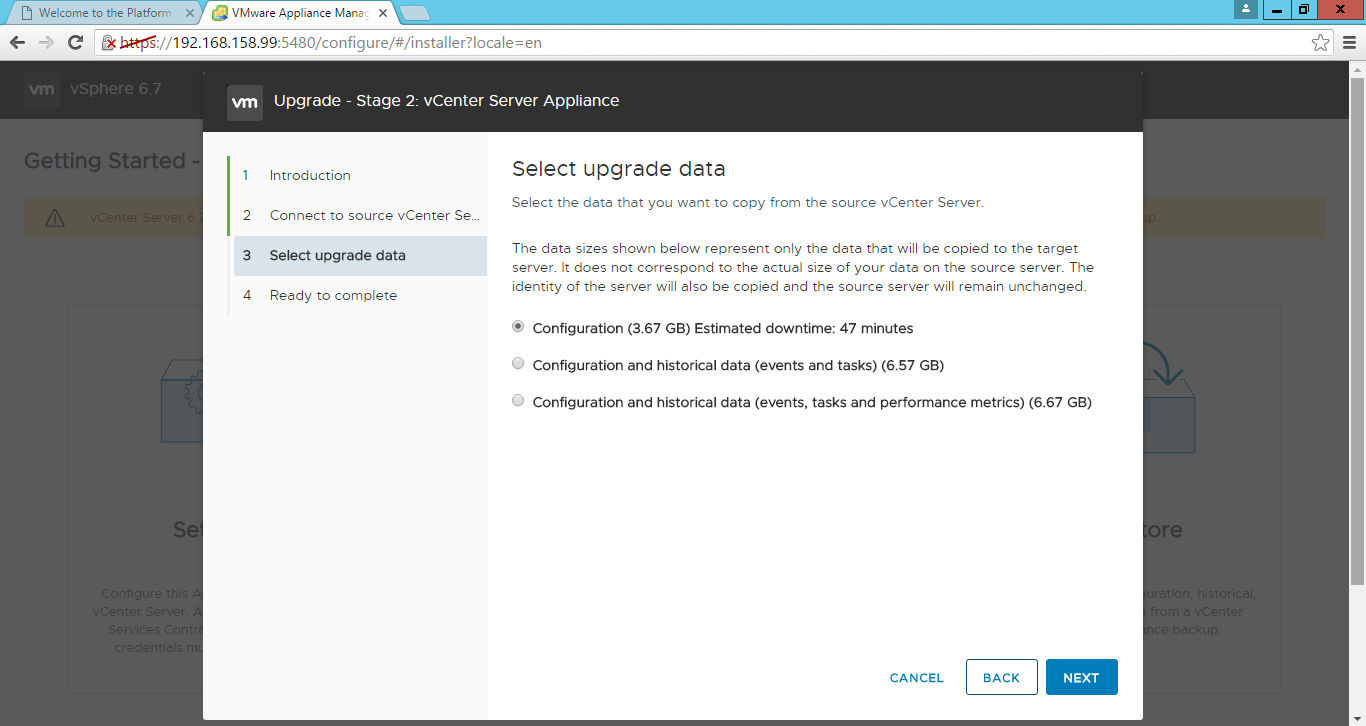
Task: Click the browser reload icon
Action: coord(73,43)
